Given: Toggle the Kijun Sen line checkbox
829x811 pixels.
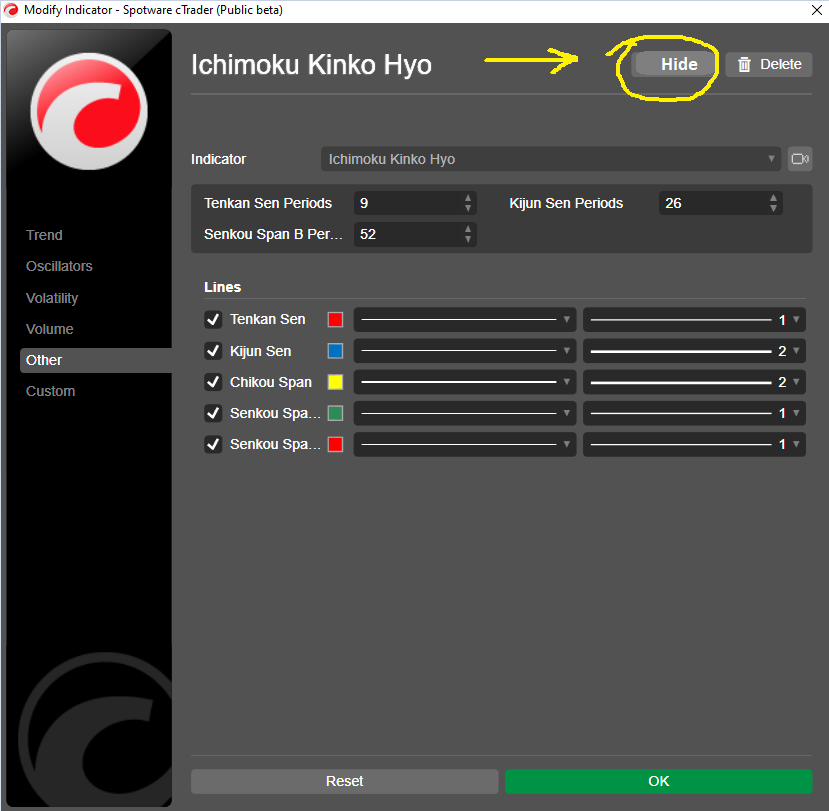Looking at the screenshot, I should point(213,351).
